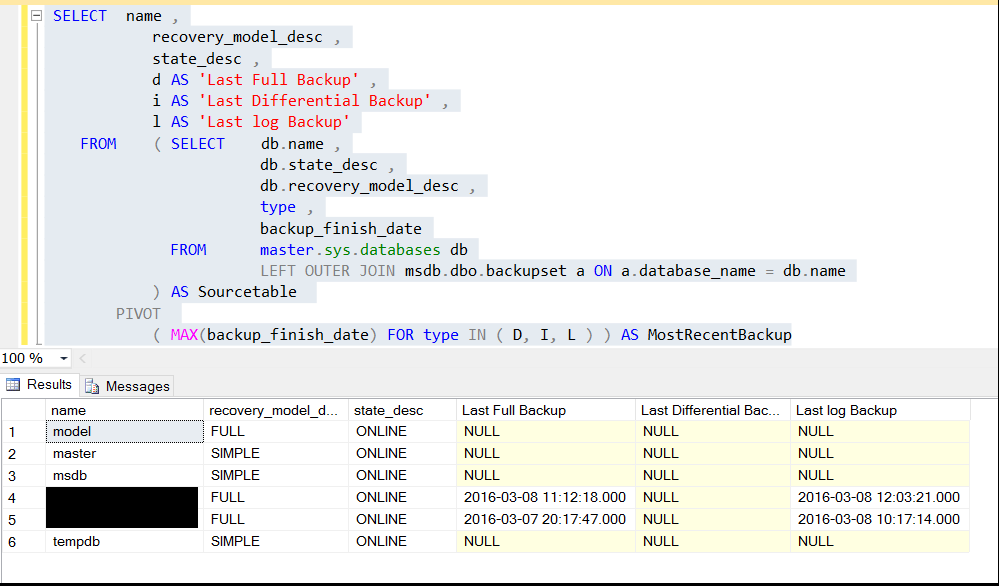Open the Messages tab

click(x=128, y=386)
